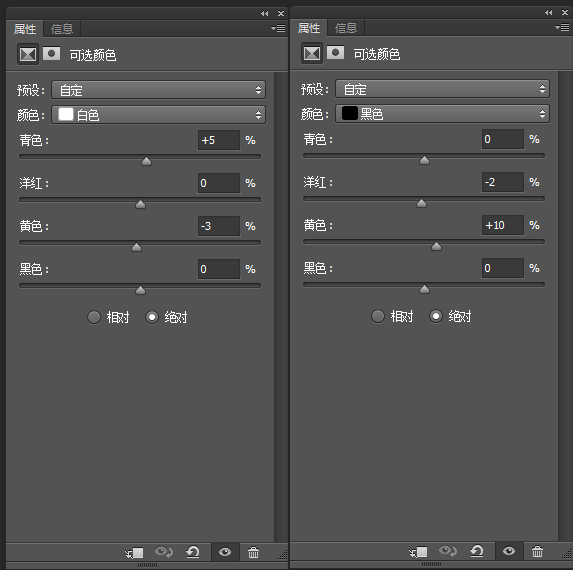The image size is (573, 570).
Task: Select 绝对 radio button in the right panel
Action: [x=436, y=316]
